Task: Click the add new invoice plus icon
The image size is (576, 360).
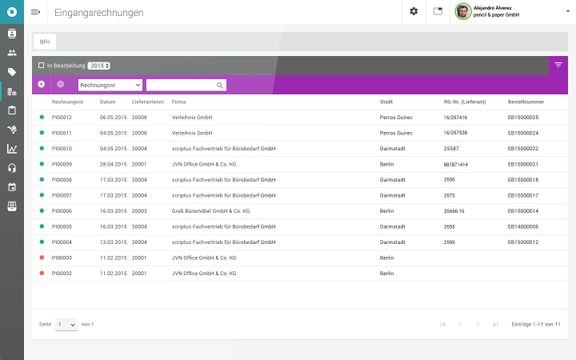Action: tap(42, 84)
